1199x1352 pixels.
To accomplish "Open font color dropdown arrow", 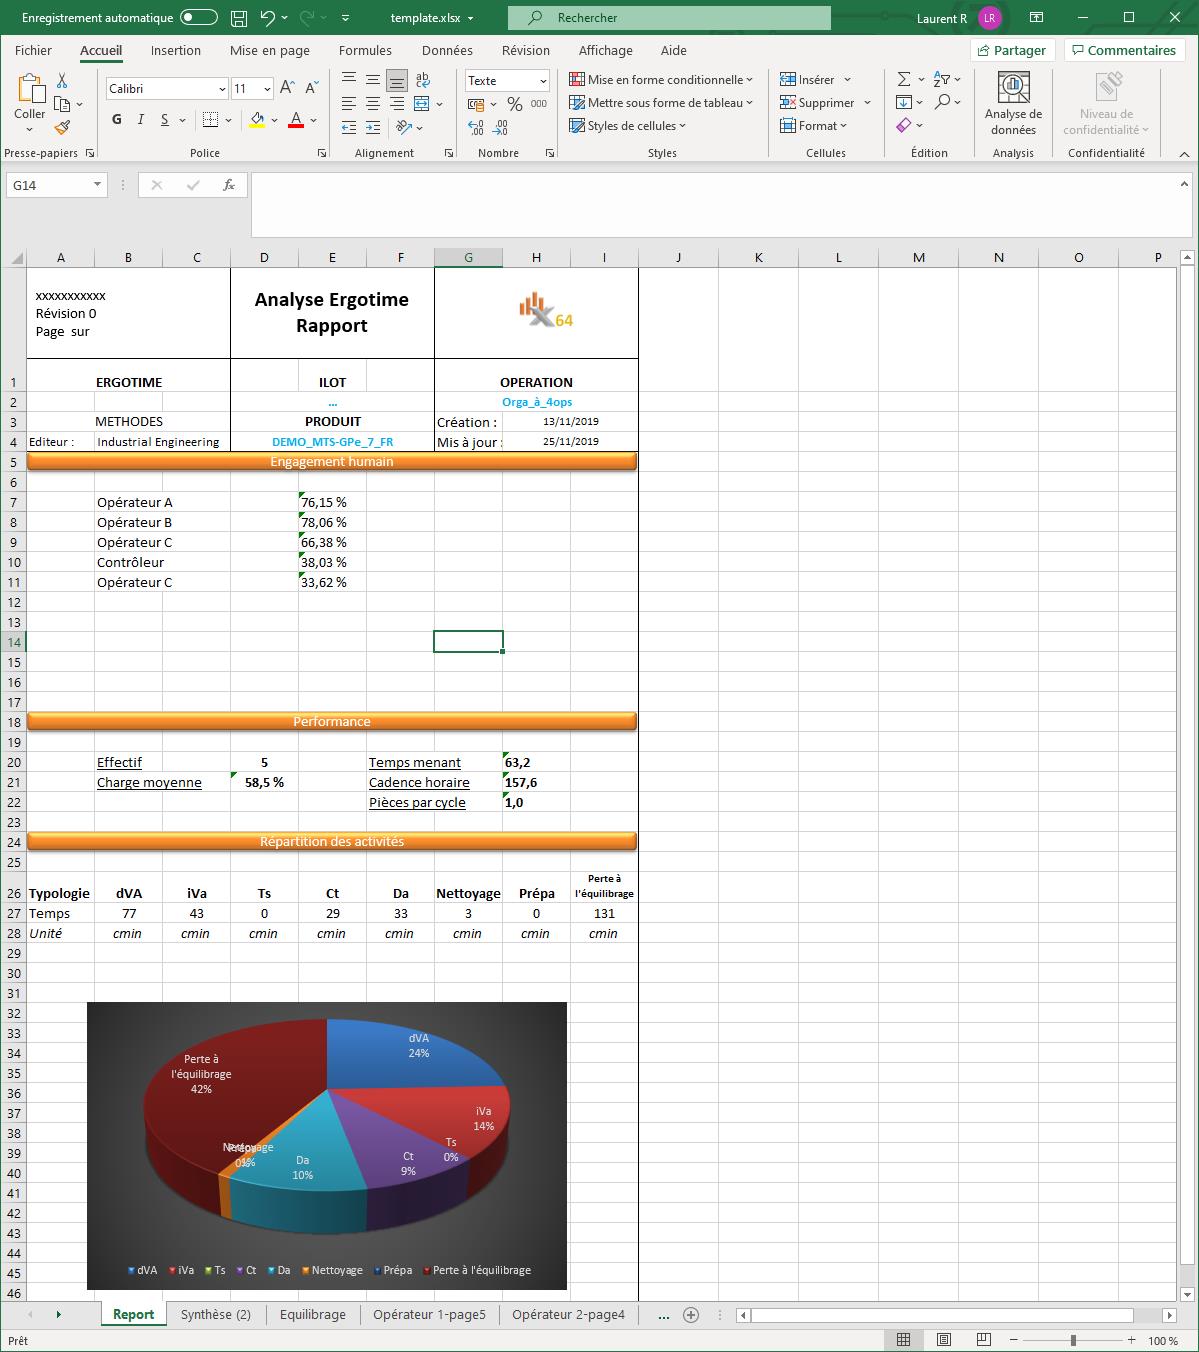I will 313,120.
